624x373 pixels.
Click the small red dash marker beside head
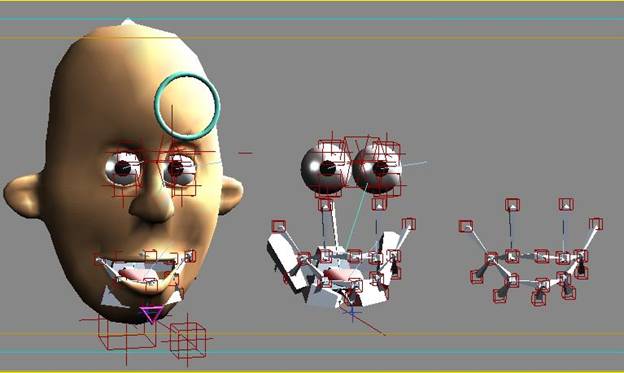[246, 153]
